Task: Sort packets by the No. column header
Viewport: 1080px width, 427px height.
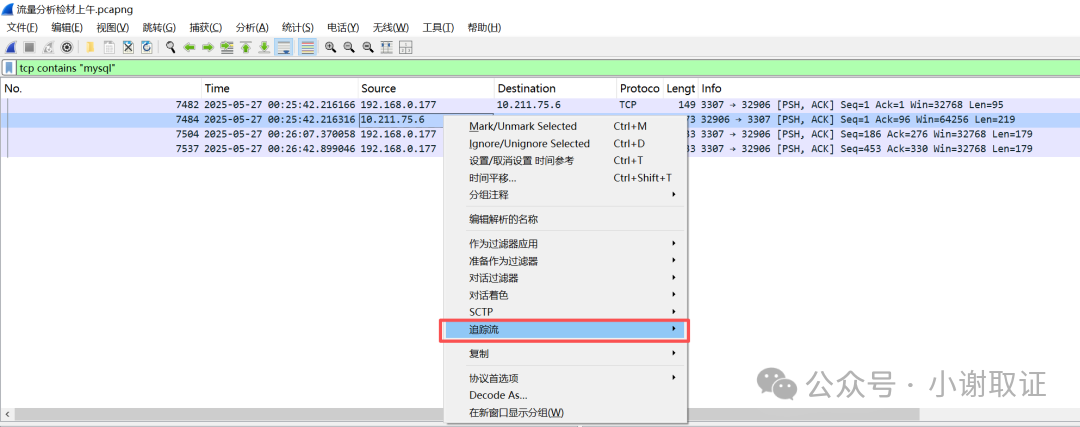Action: (101, 88)
